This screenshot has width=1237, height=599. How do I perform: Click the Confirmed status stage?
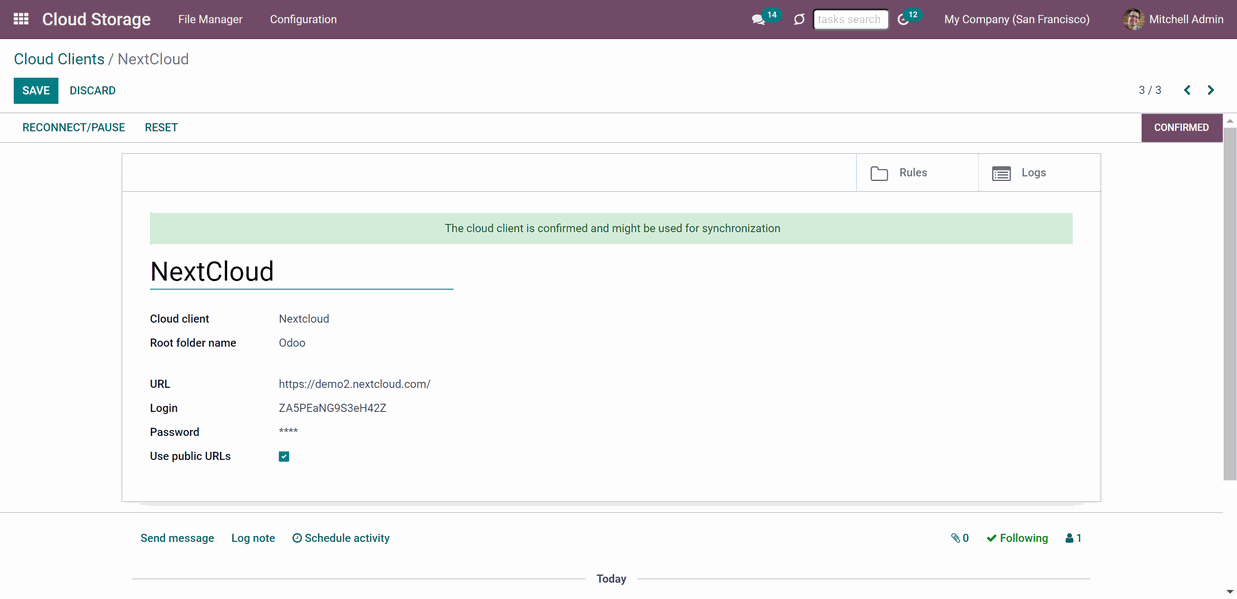point(1181,128)
